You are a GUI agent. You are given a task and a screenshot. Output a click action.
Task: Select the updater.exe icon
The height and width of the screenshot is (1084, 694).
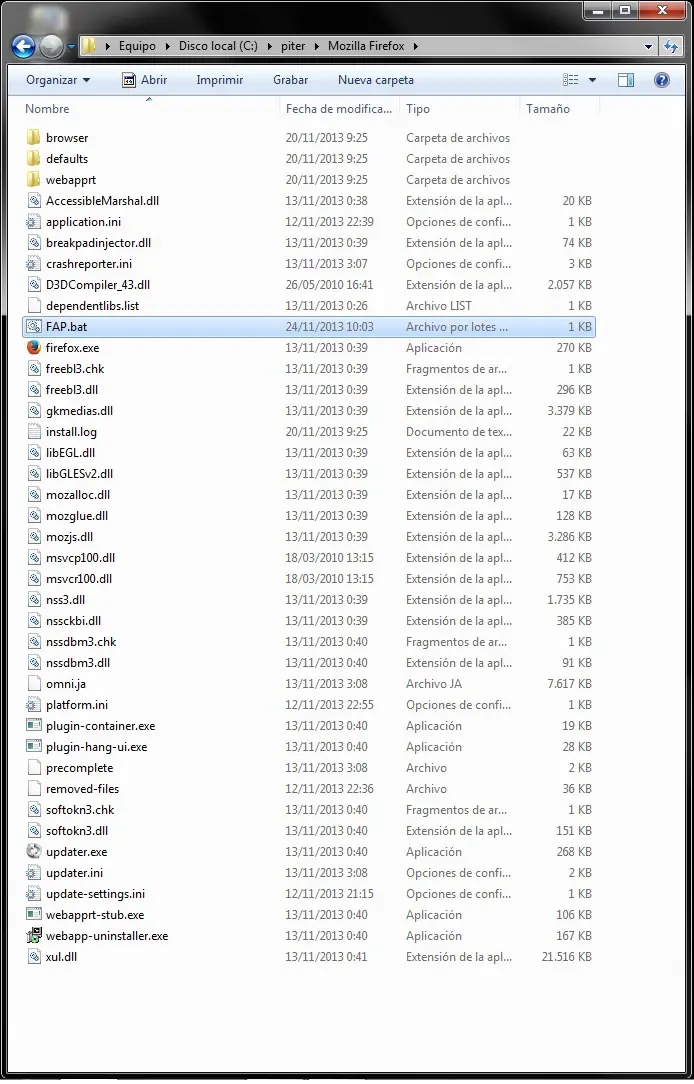34,852
